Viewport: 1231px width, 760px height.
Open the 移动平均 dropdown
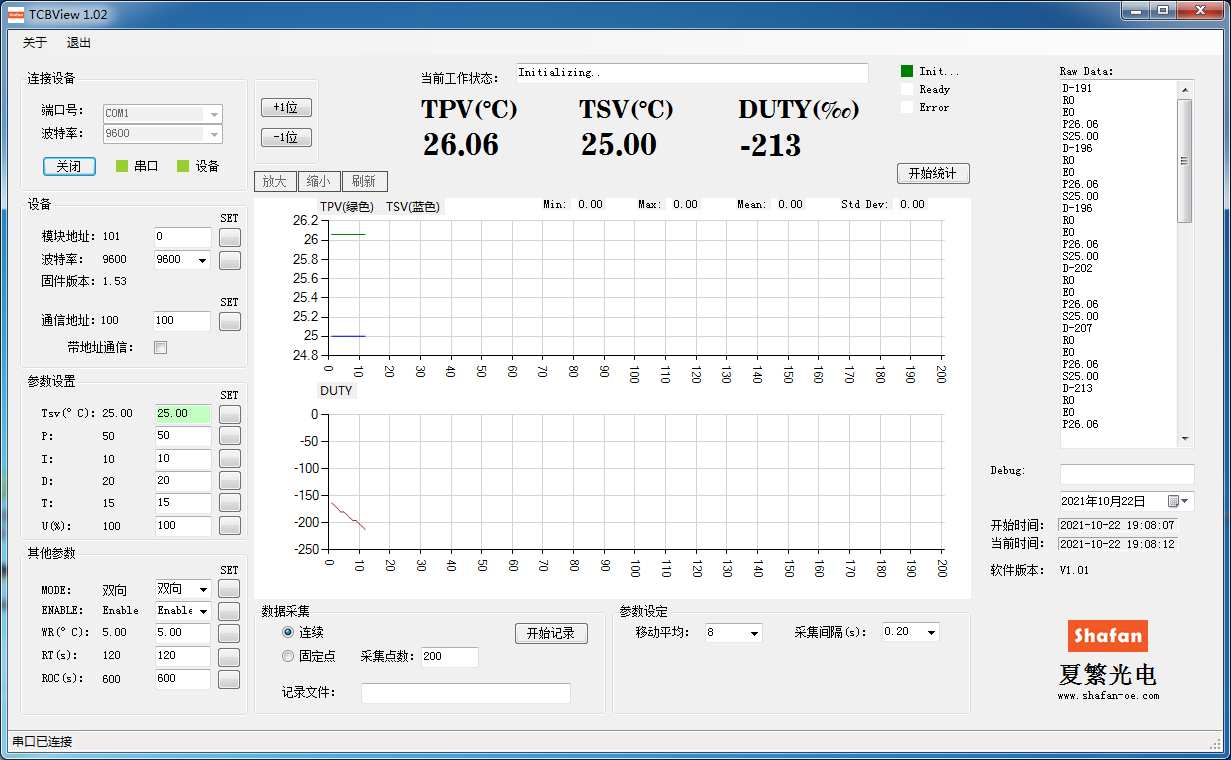point(733,633)
